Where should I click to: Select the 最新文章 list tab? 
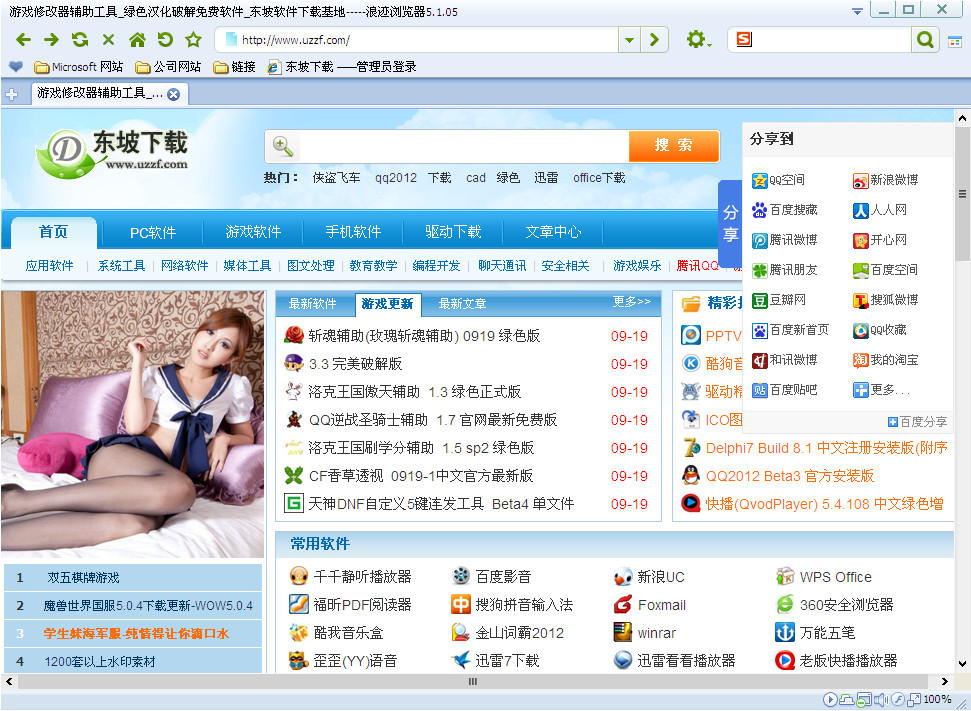click(462, 303)
